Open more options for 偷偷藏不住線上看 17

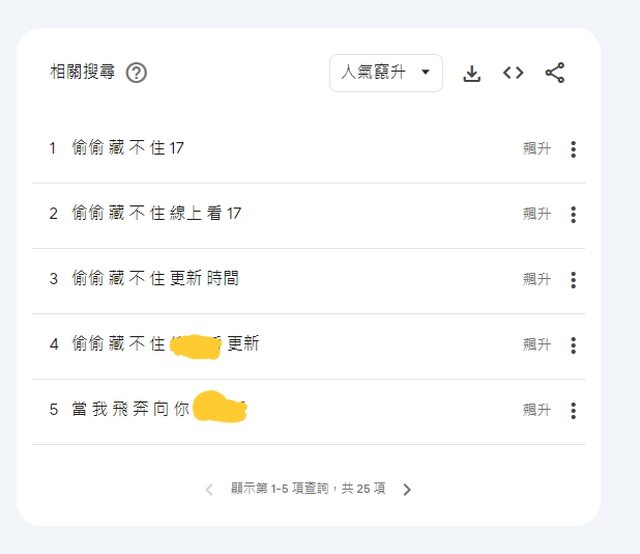point(573,214)
